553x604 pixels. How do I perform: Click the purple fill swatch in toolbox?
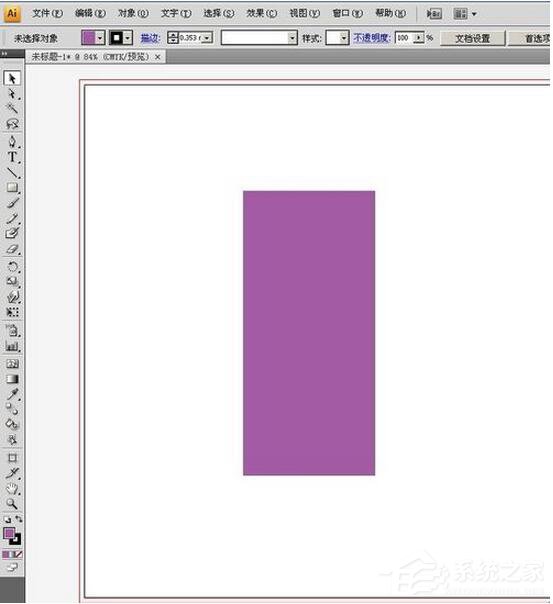coord(9,534)
